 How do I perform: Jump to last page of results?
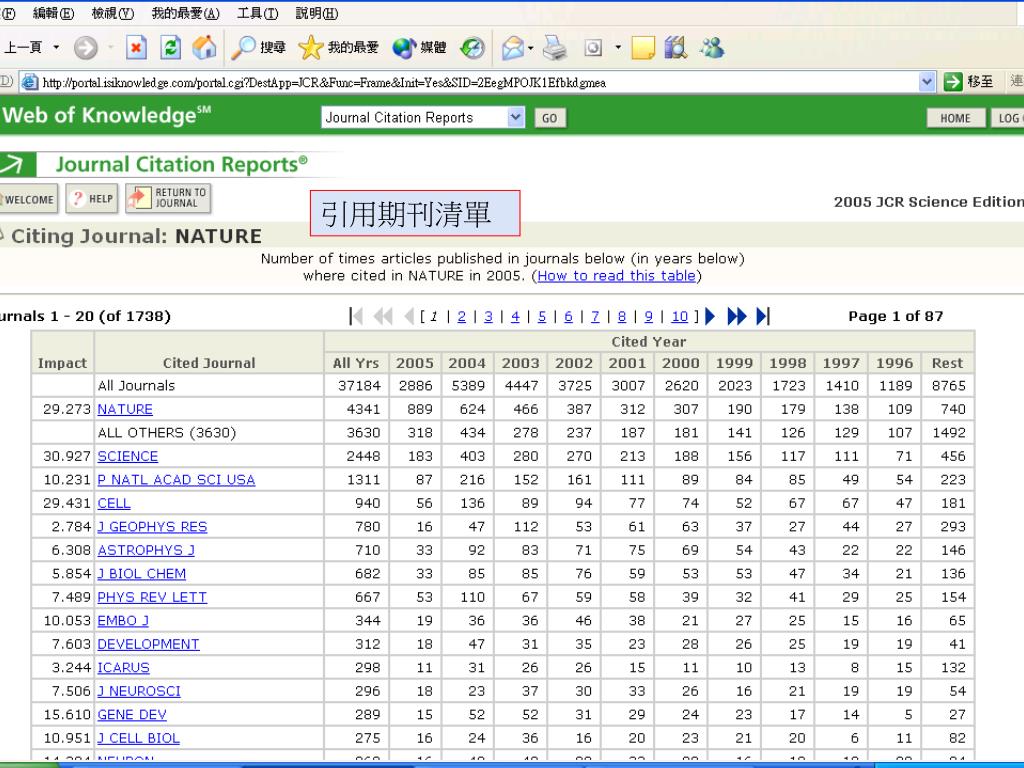pos(763,316)
